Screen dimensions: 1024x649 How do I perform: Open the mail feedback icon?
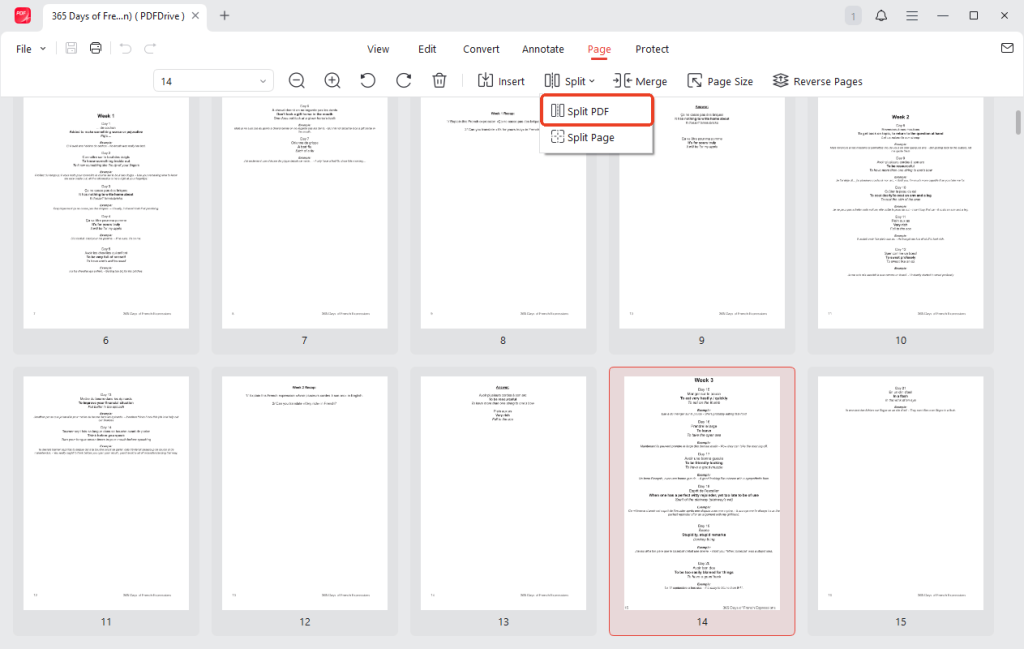1008,48
